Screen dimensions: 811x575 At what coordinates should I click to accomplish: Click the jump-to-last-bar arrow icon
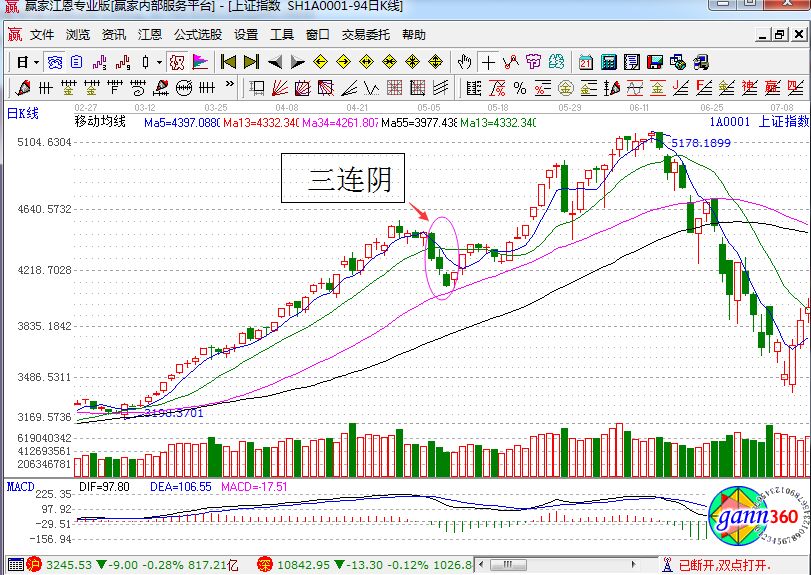point(251,62)
